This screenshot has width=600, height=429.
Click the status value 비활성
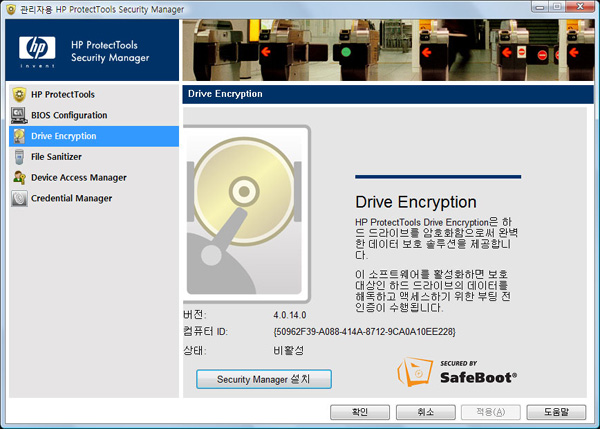point(289,351)
